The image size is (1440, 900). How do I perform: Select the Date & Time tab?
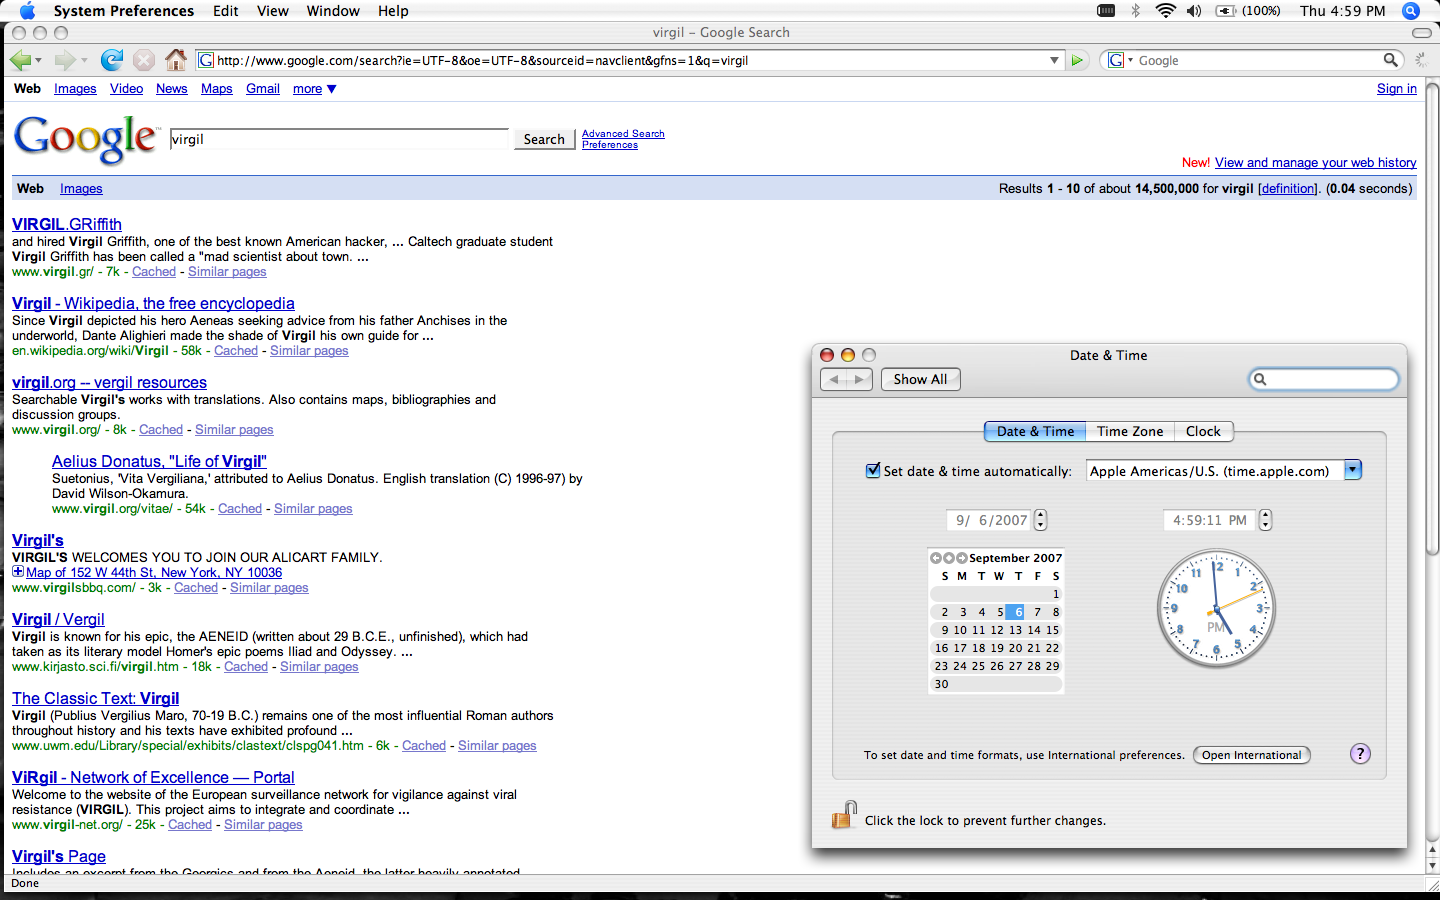coord(1035,431)
